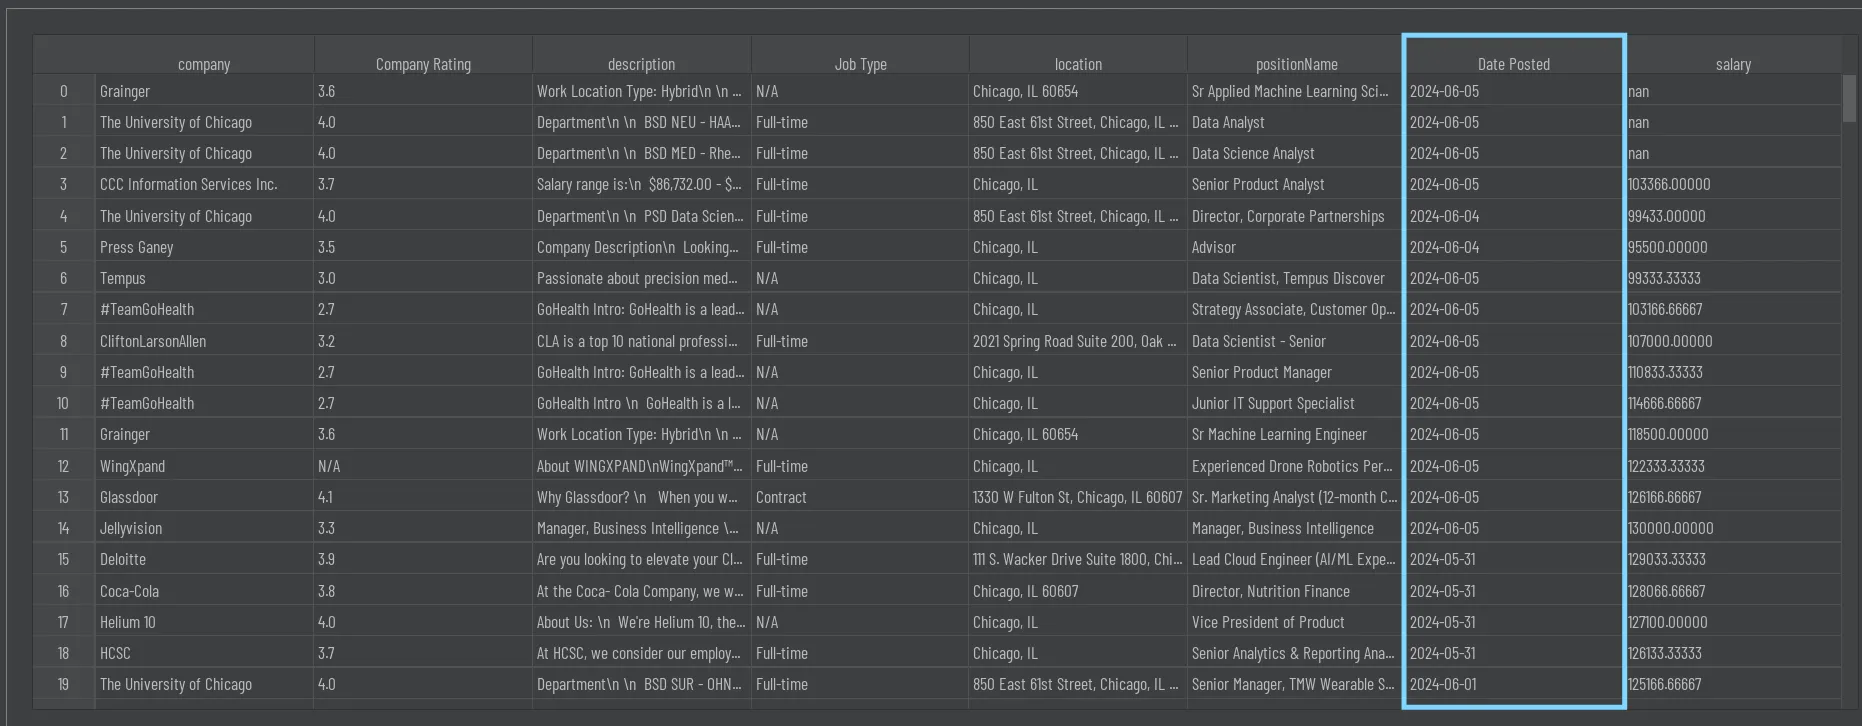Select the Company Rating column header
The image size is (1862, 726).
423,64
